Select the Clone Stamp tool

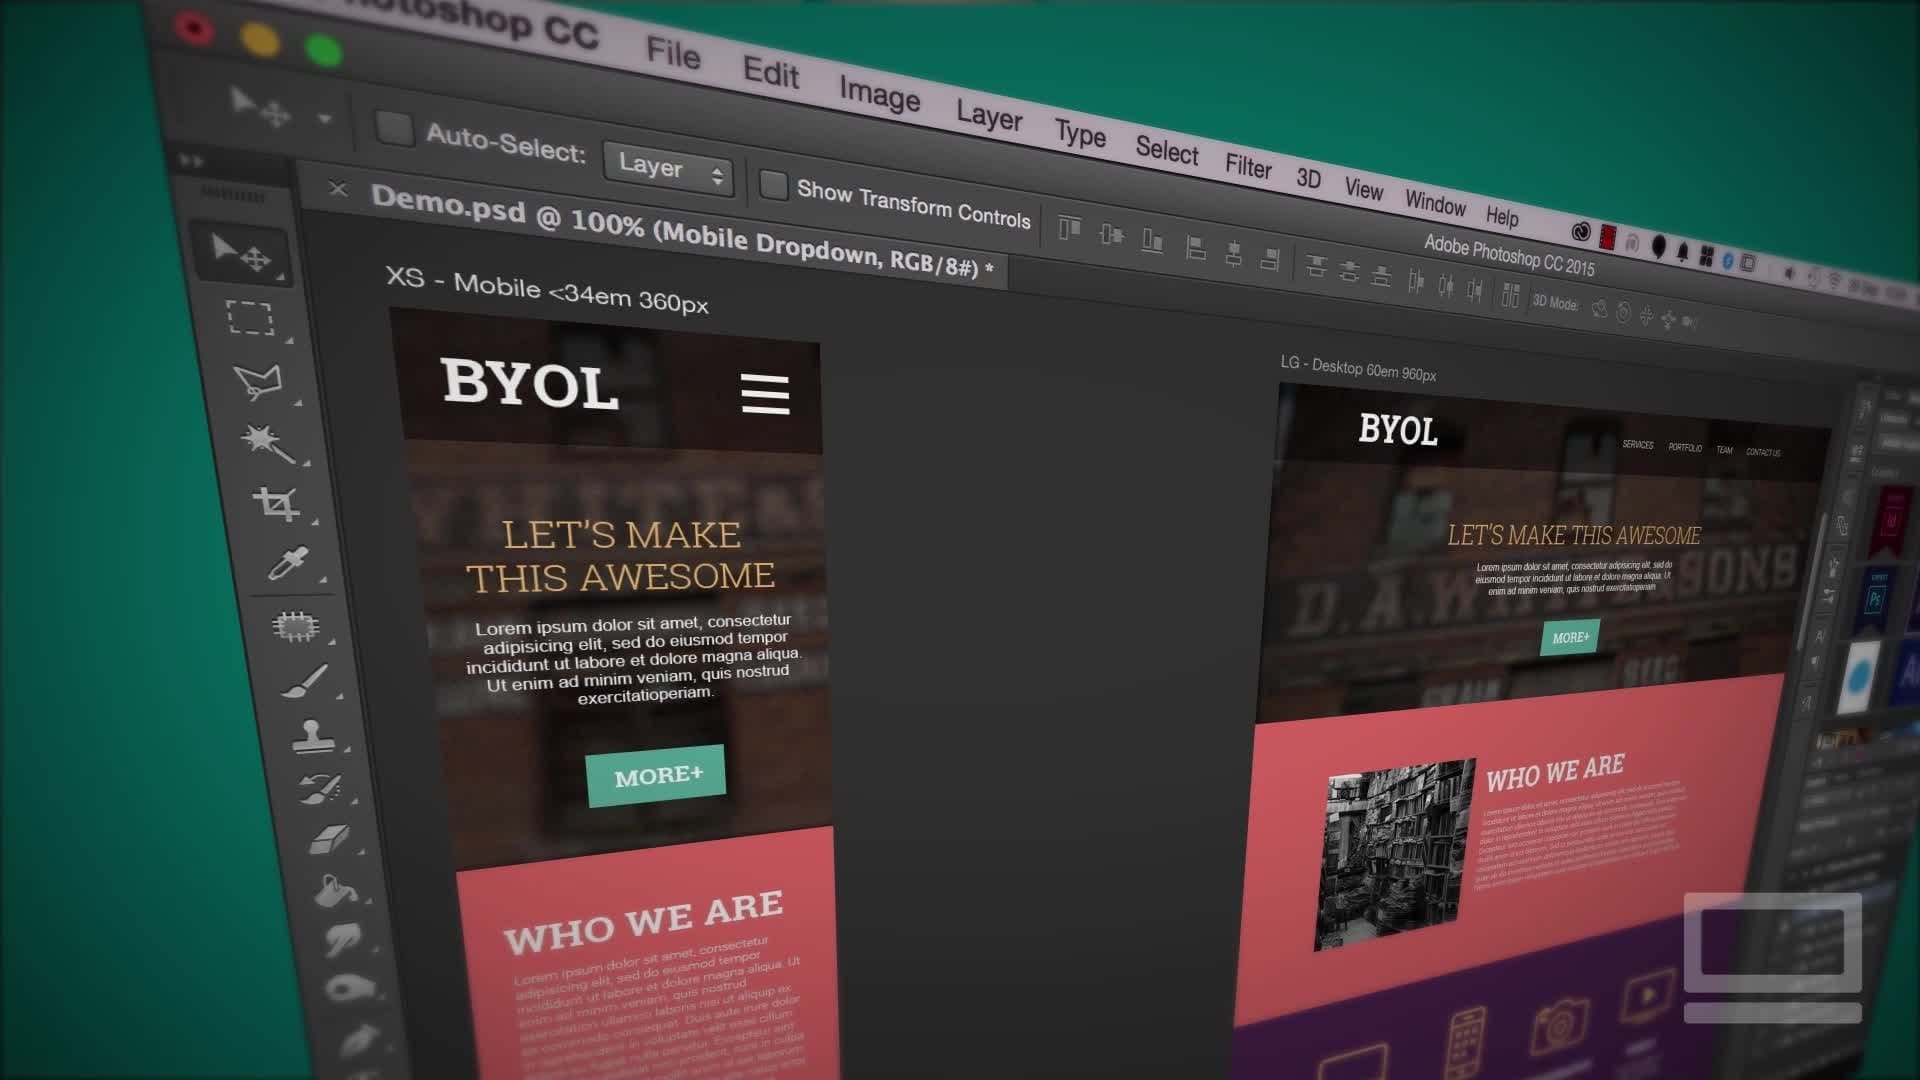click(x=313, y=736)
